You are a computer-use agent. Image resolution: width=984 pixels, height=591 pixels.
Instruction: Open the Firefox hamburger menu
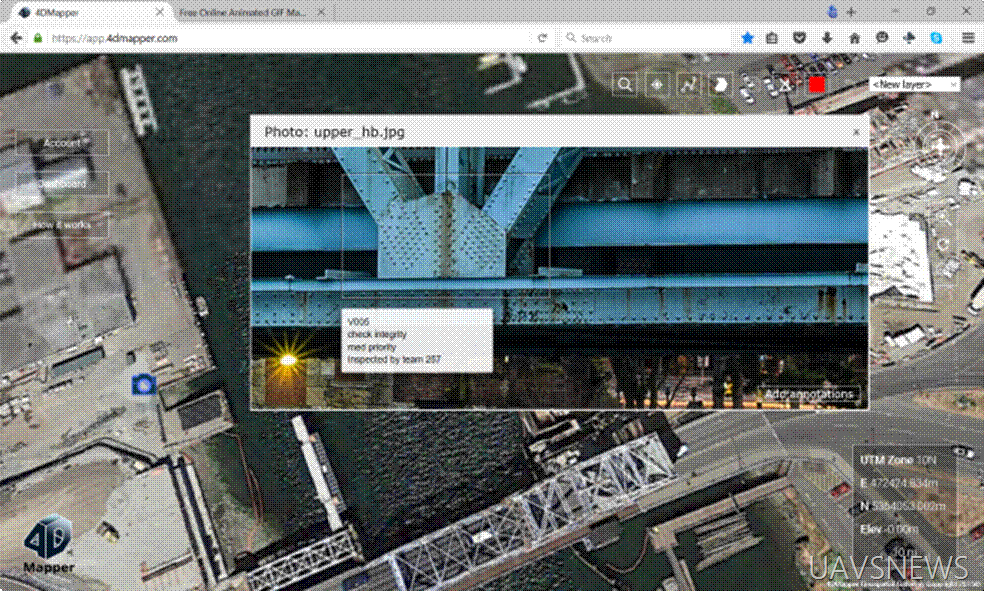tap(968, 38)
